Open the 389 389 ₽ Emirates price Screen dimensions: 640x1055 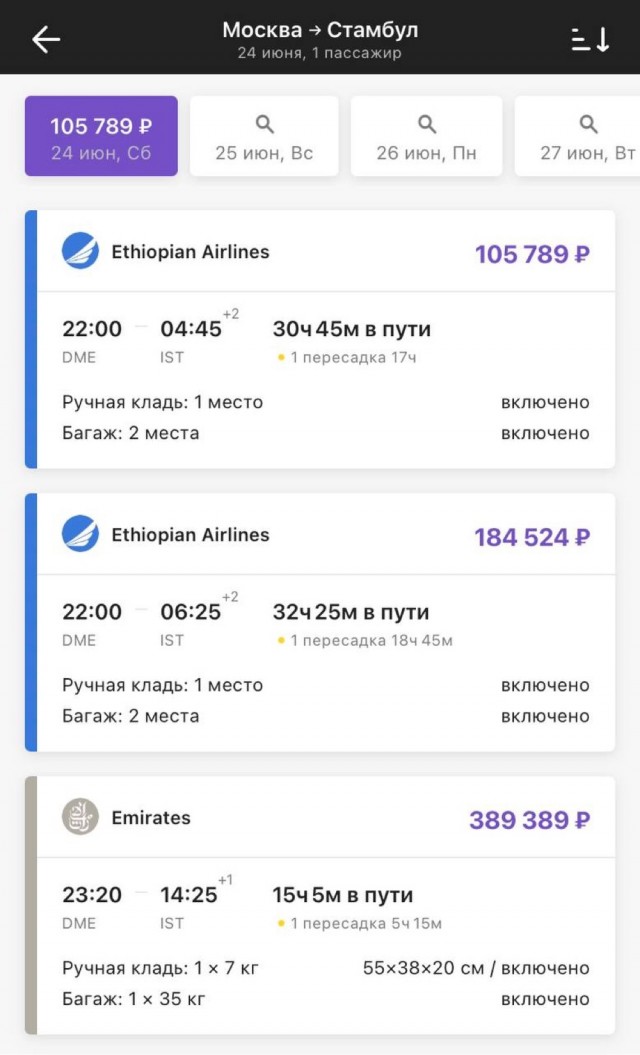tap(529, 820)
